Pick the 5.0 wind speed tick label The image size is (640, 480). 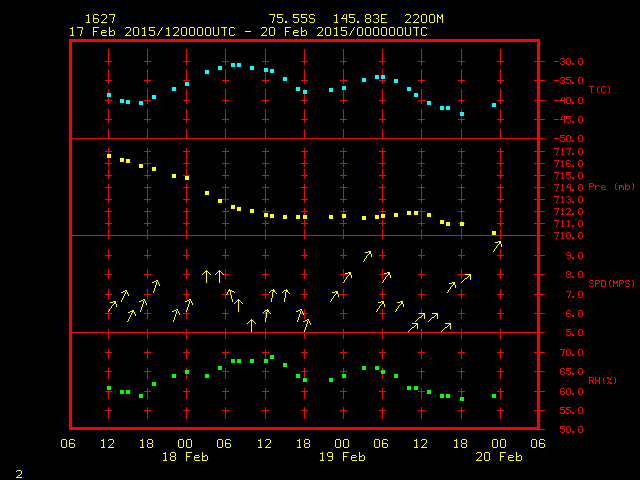click(574, 333)
